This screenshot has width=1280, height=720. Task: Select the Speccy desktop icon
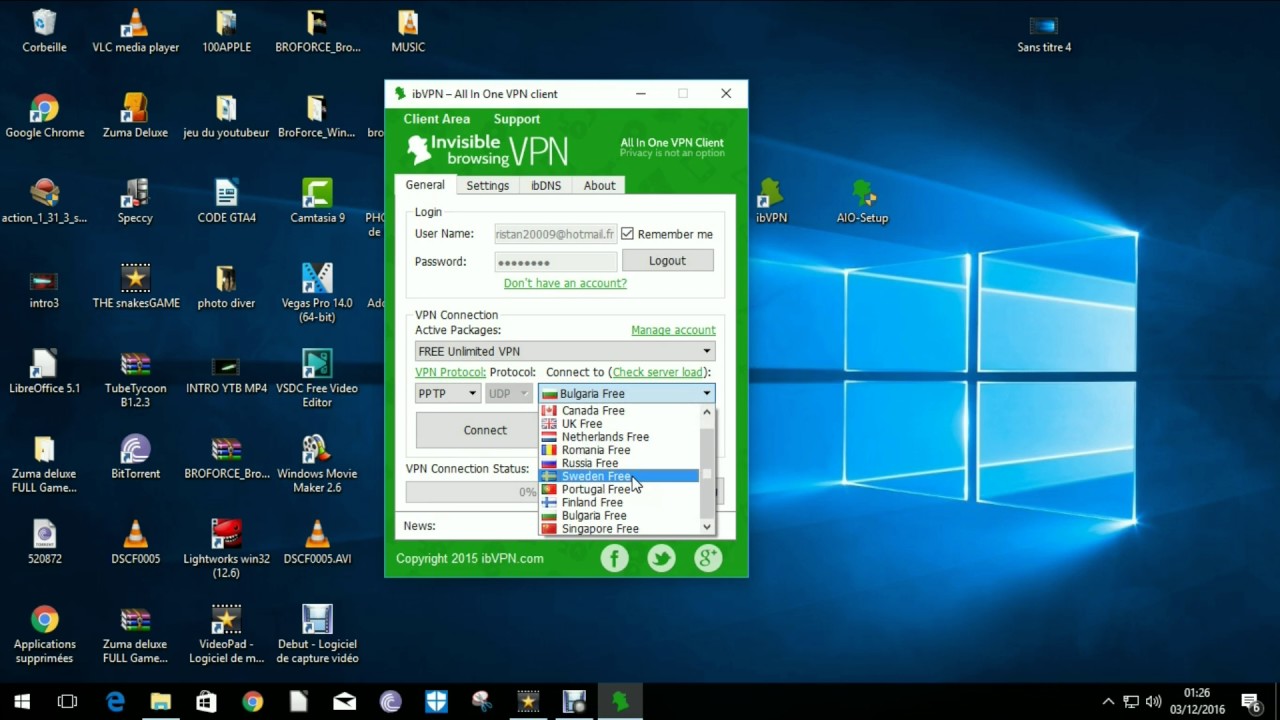tap(135, 201)
